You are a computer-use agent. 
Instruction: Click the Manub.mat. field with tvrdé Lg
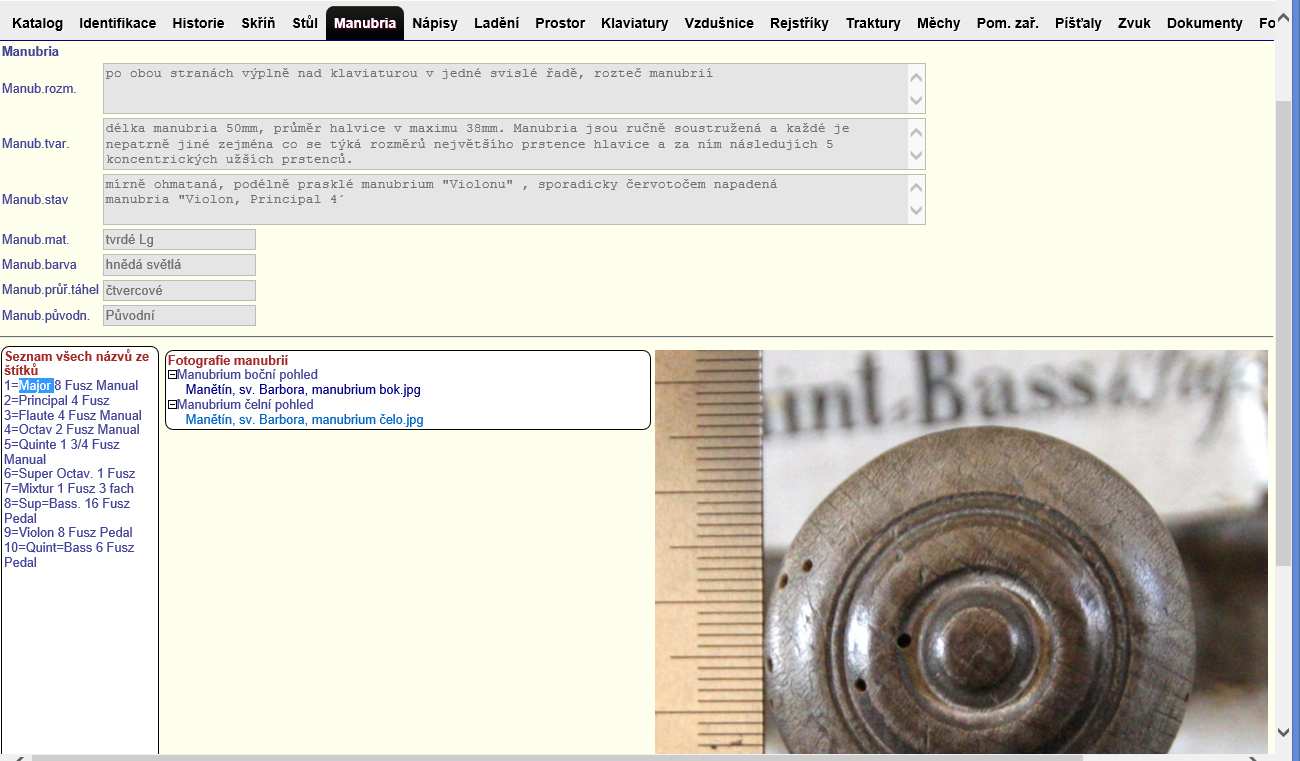tap(179, 240)
